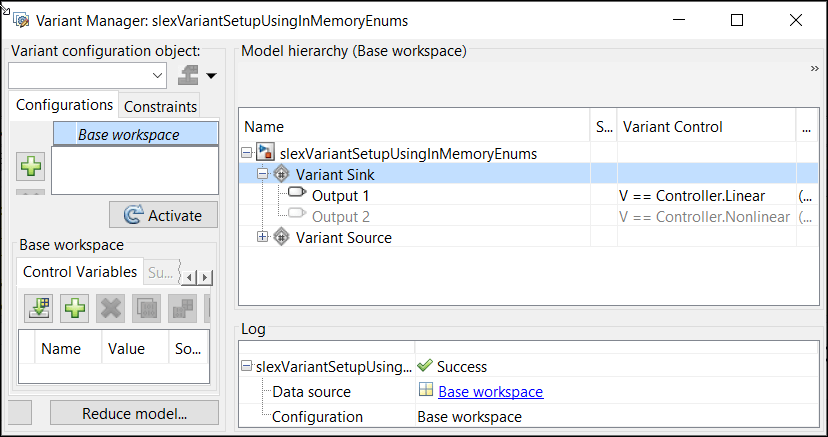This screenshot has height=437, width=828.
Task: Select the Base workspace configuration row
Action: (135, 134)
